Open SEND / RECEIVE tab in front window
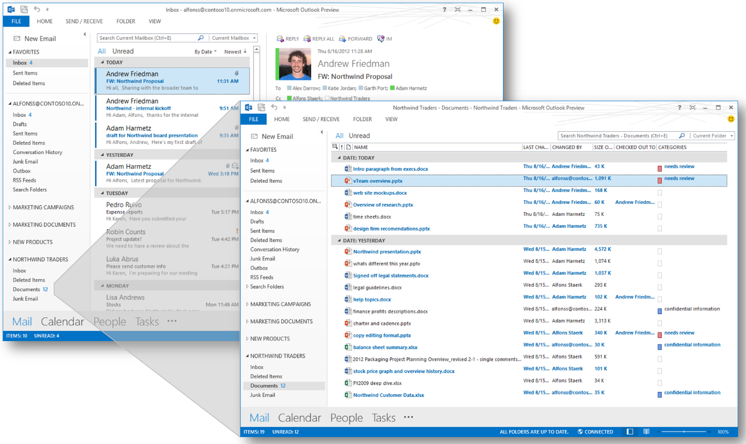Screen dimensions: 746x444 [x=321, y=119]
